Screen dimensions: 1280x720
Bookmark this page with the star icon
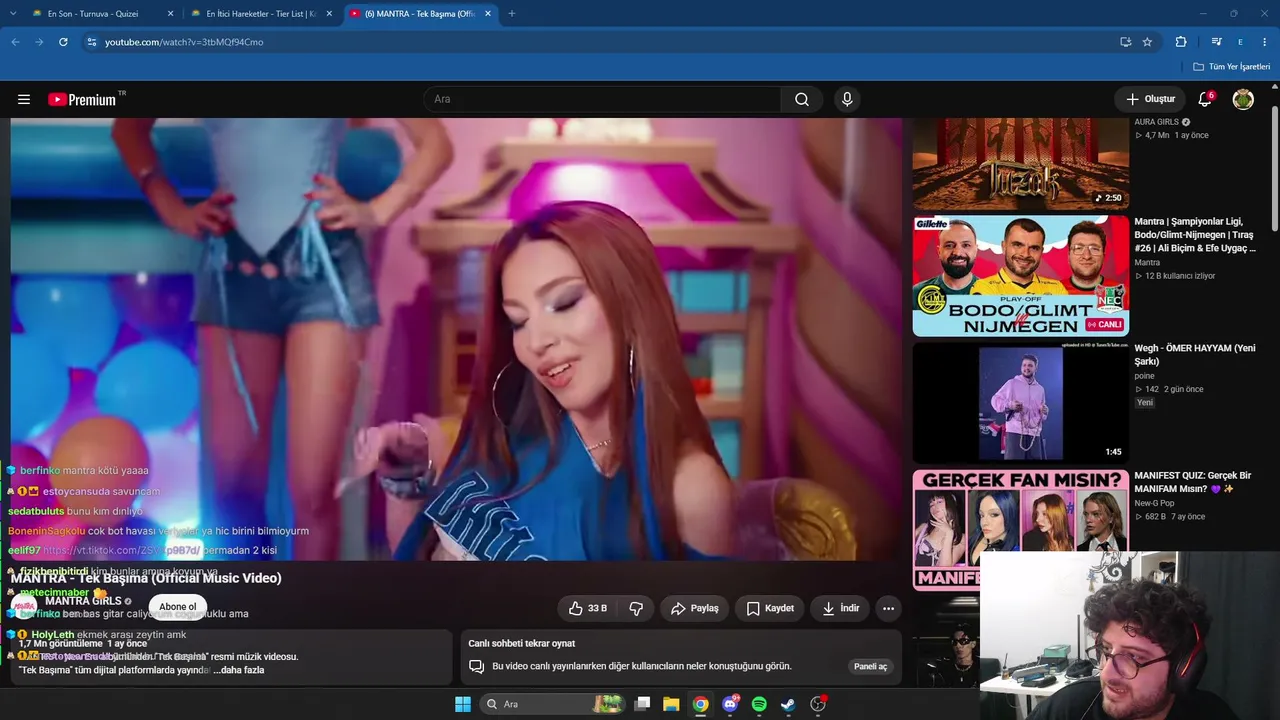[1147, 42]
